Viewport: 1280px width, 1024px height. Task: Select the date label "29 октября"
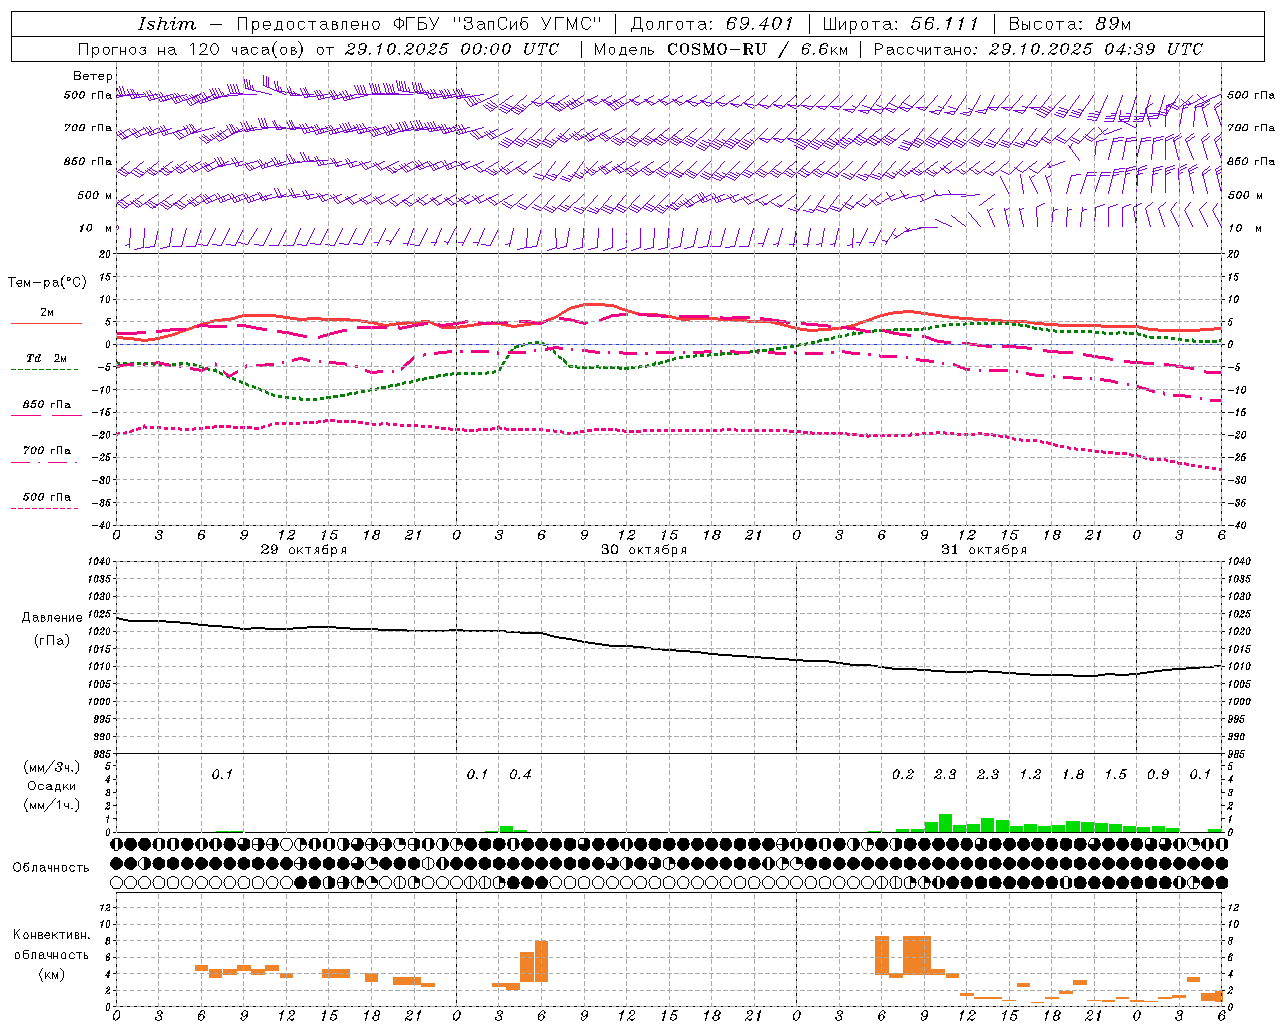304,550
